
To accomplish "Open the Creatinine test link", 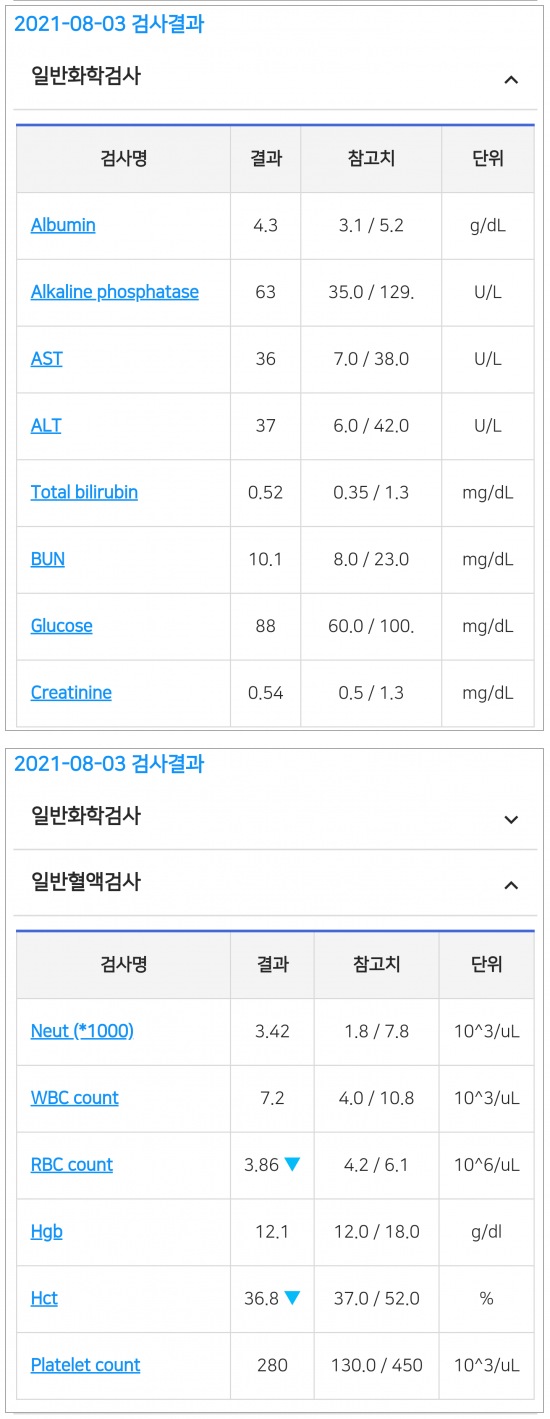I will point(71,693).
